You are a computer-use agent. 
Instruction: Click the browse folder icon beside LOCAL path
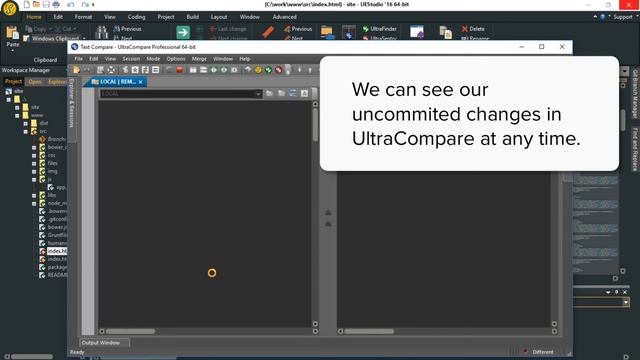coord(269,93)
